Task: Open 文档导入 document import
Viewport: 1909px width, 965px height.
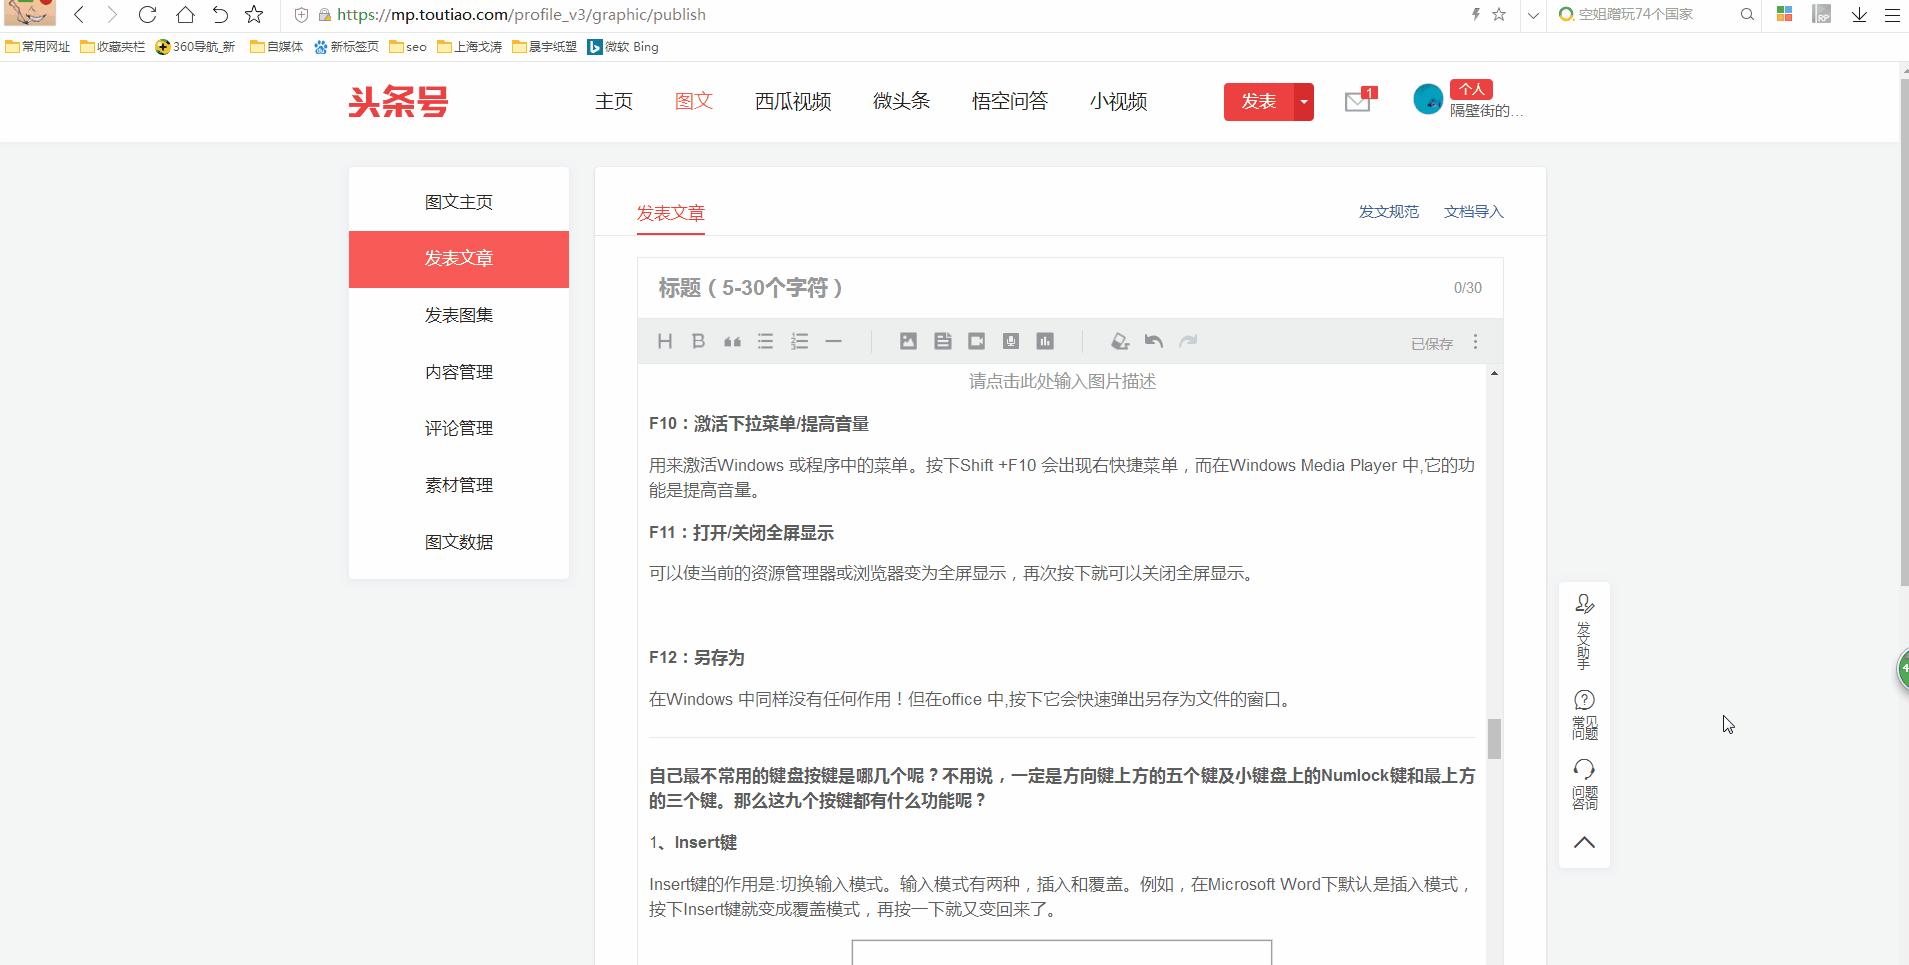Action: coord(1475,211)
